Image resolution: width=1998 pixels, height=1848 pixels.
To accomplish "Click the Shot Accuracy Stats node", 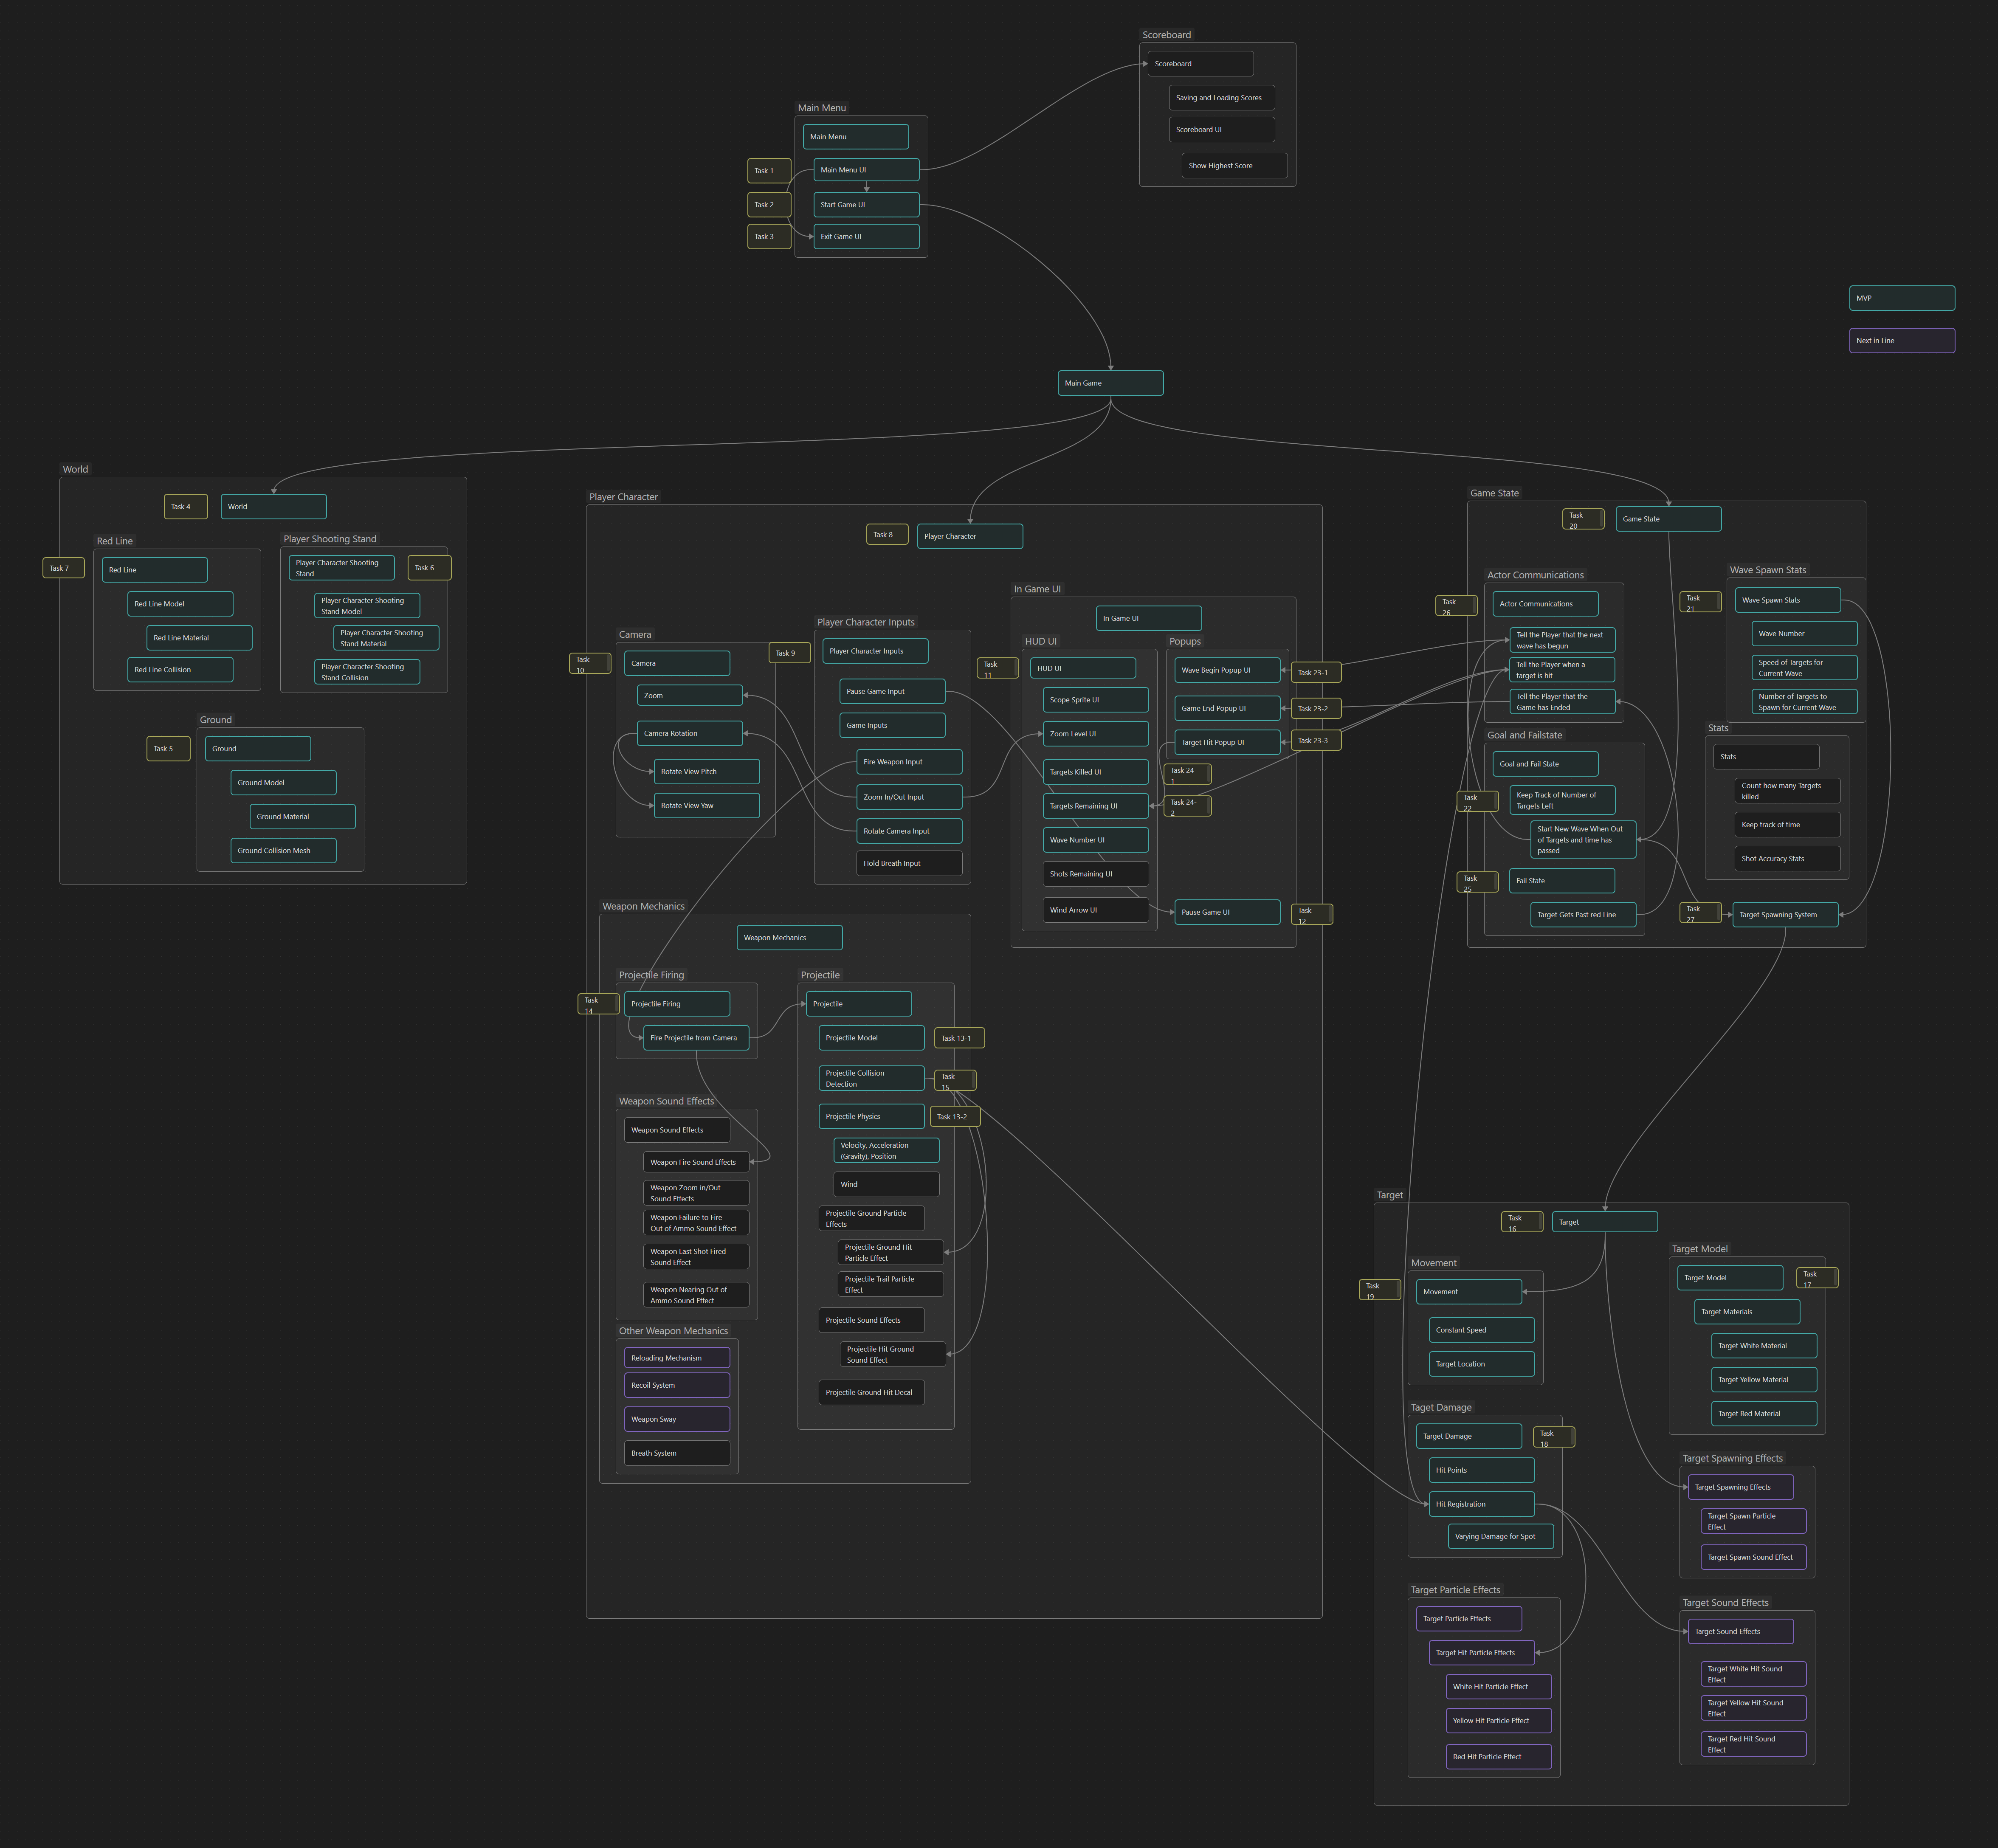I will pos(1787,859).
